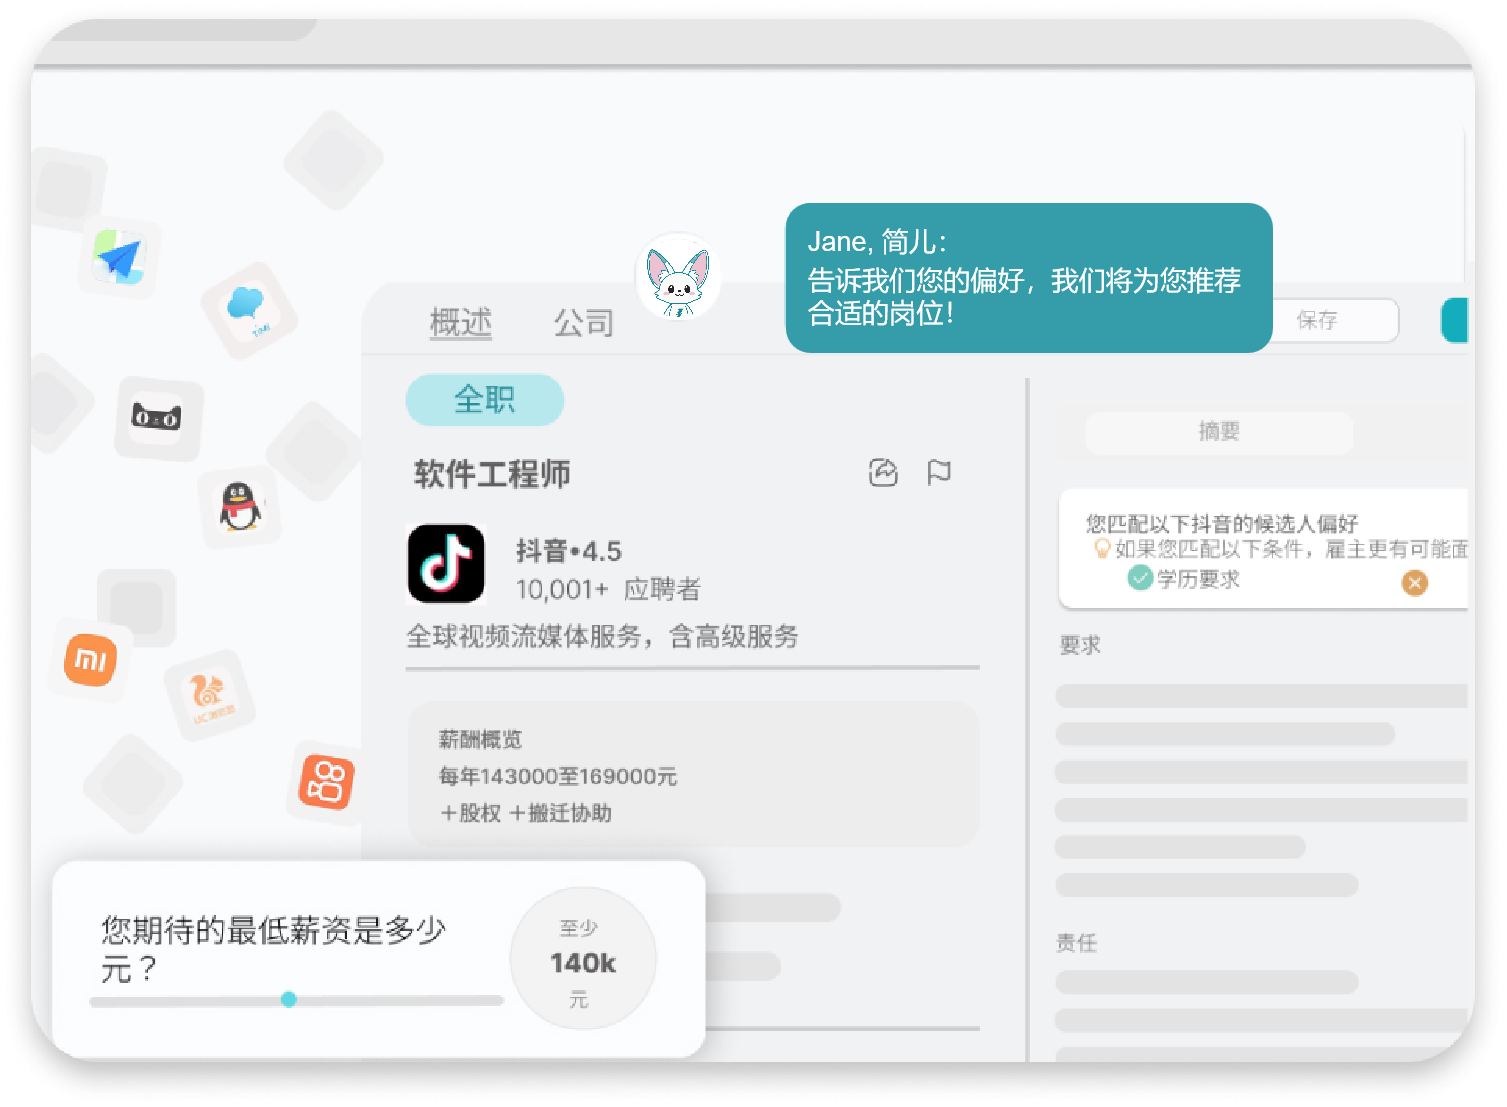Image resolution: width=1507 pixels, height=1107 pixels.
Task: Click the Douyin logo on job card
Action: (446, 563)
